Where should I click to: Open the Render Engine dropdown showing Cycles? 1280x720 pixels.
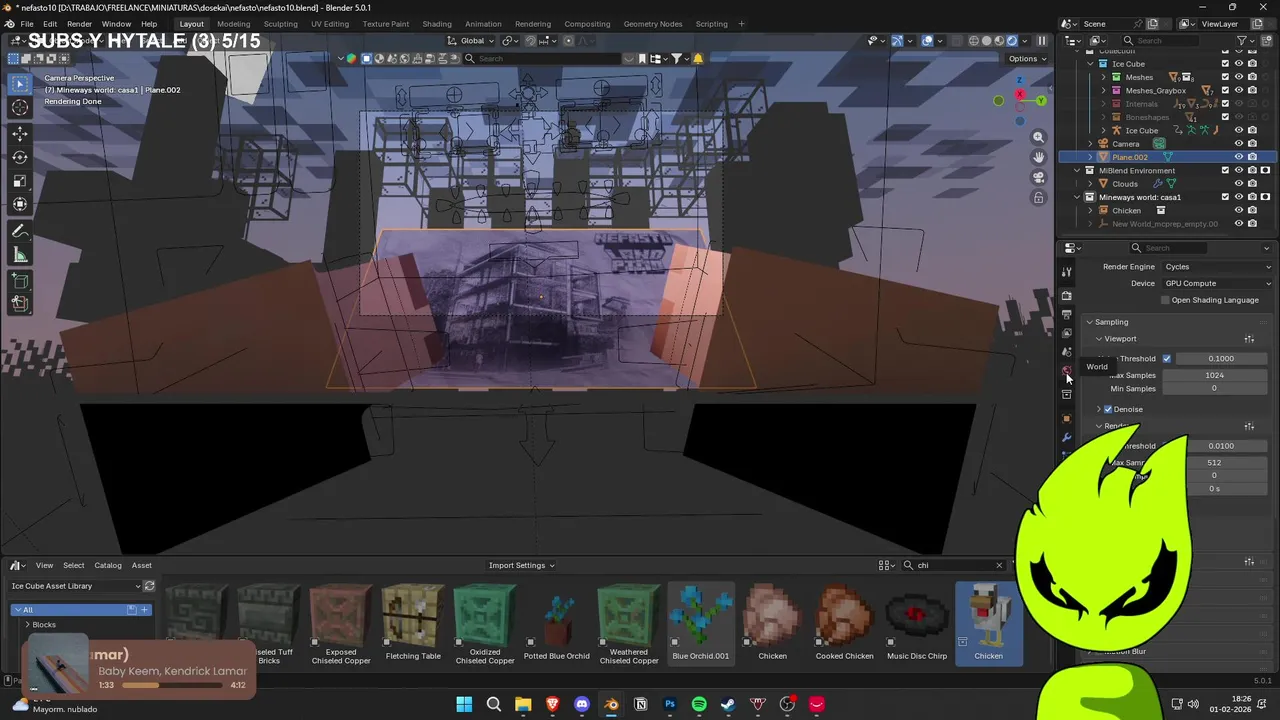[x=1217, y=267]
